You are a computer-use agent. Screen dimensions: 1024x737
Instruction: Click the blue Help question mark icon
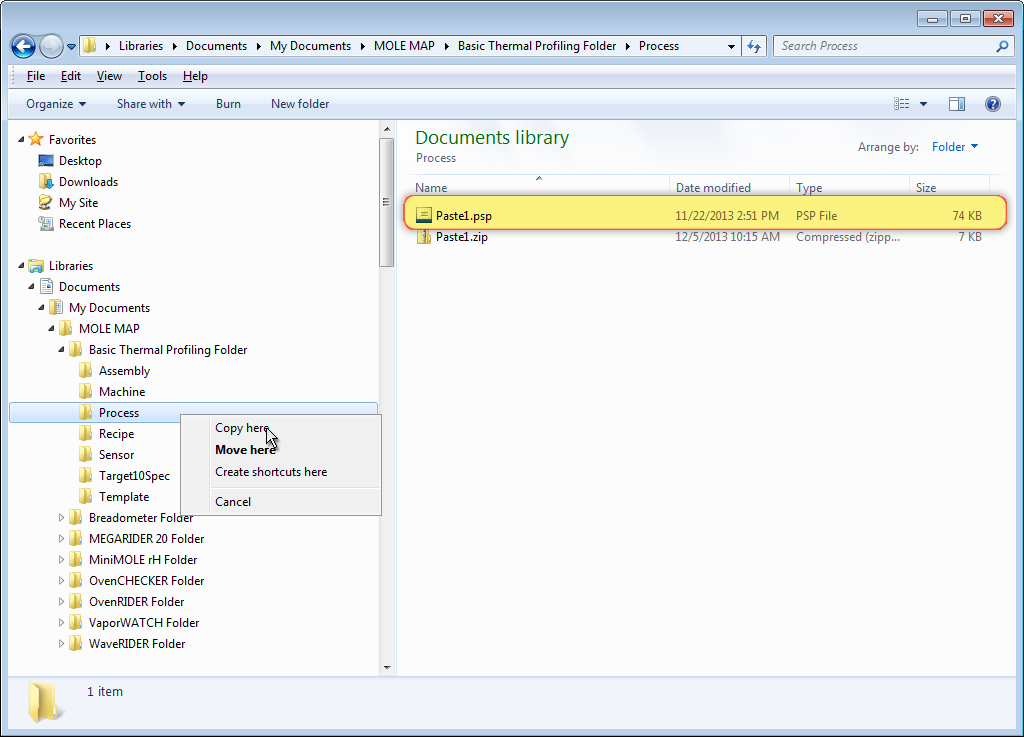pos(993,104)
